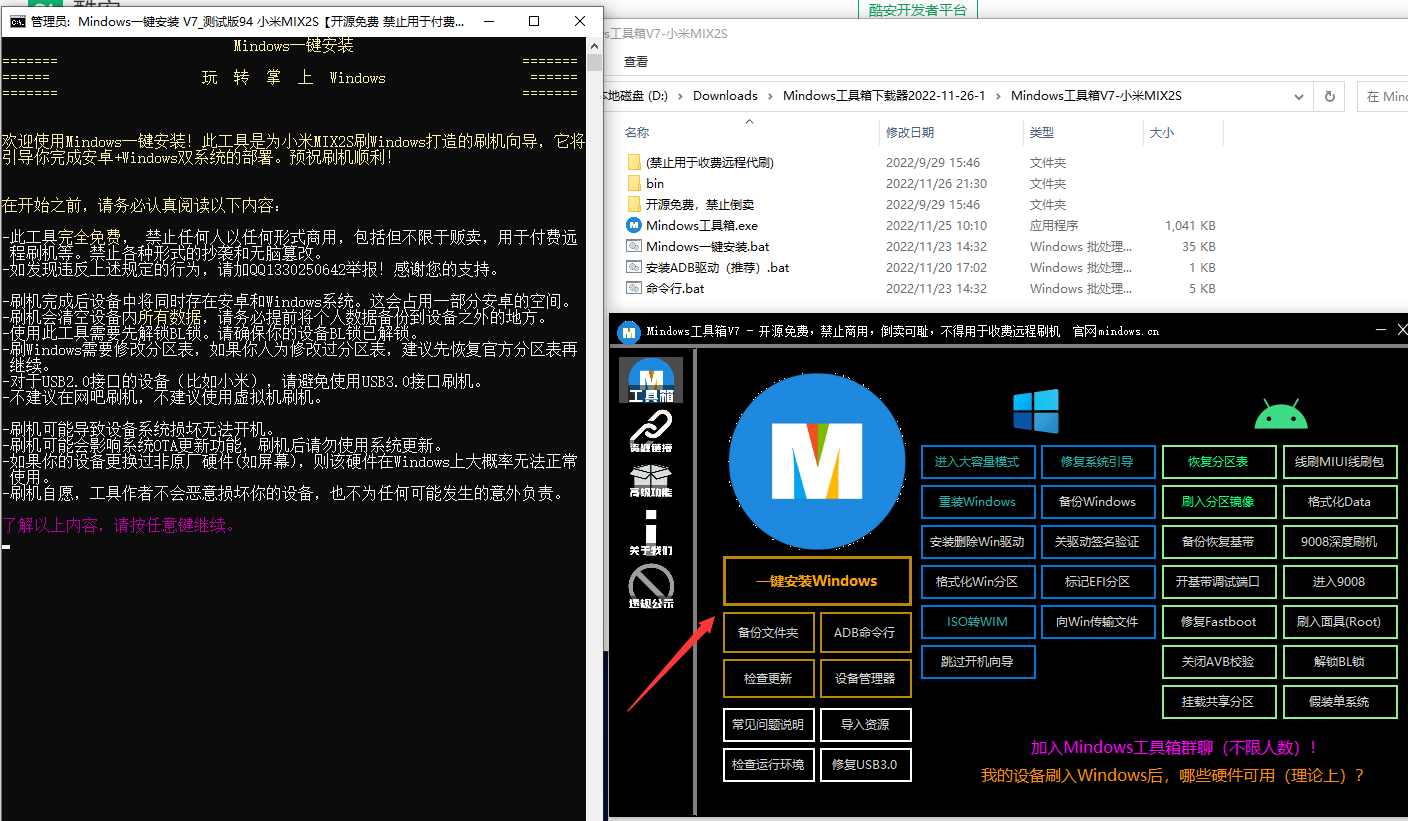The image size is (1408, 821).
Task: Click the 解锁BL锁 button
Action: [1340, 662]
